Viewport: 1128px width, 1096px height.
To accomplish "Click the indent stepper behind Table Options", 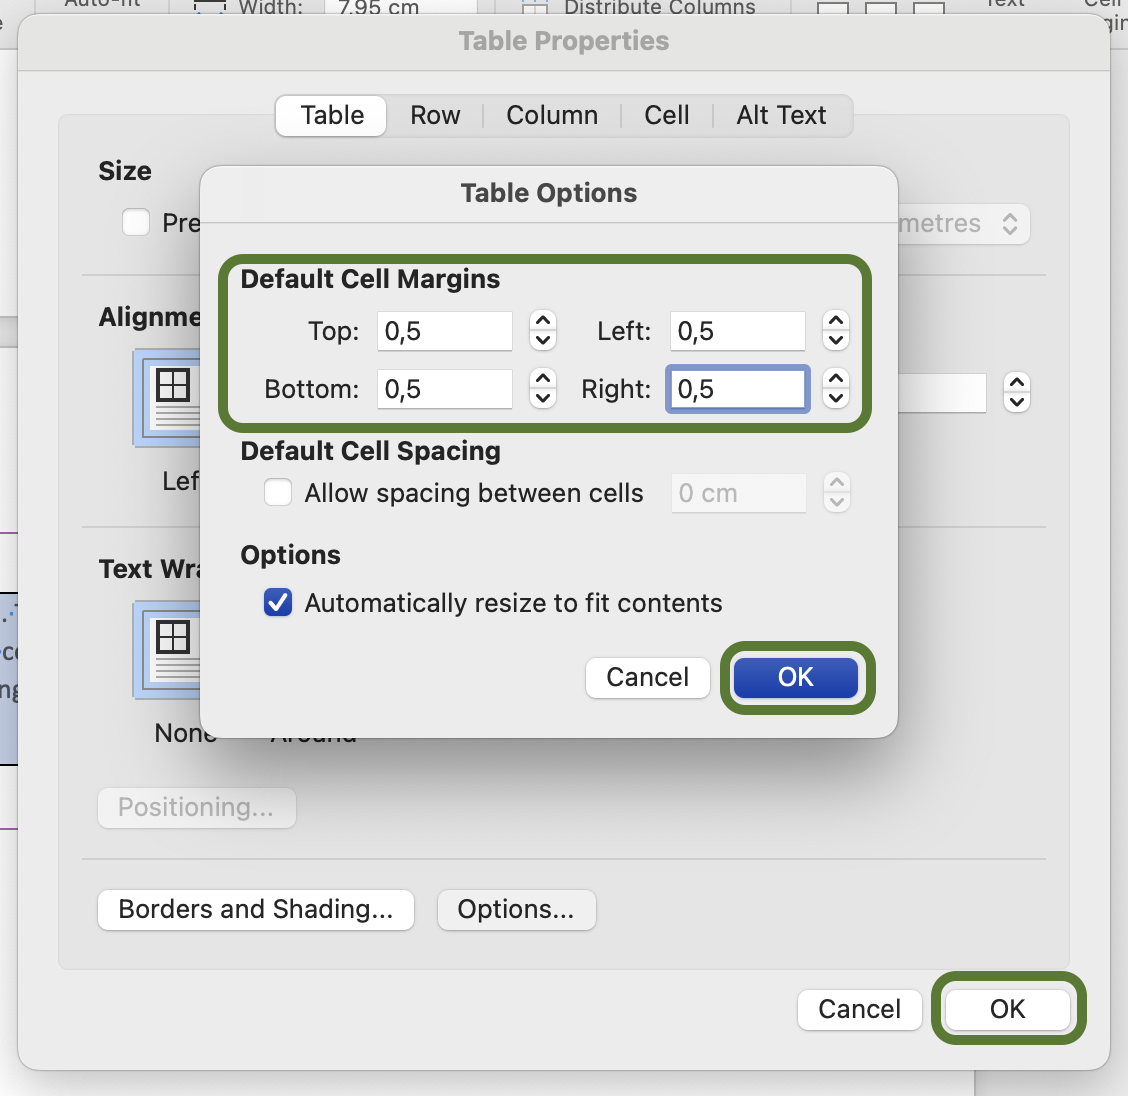I will 1016,393.
